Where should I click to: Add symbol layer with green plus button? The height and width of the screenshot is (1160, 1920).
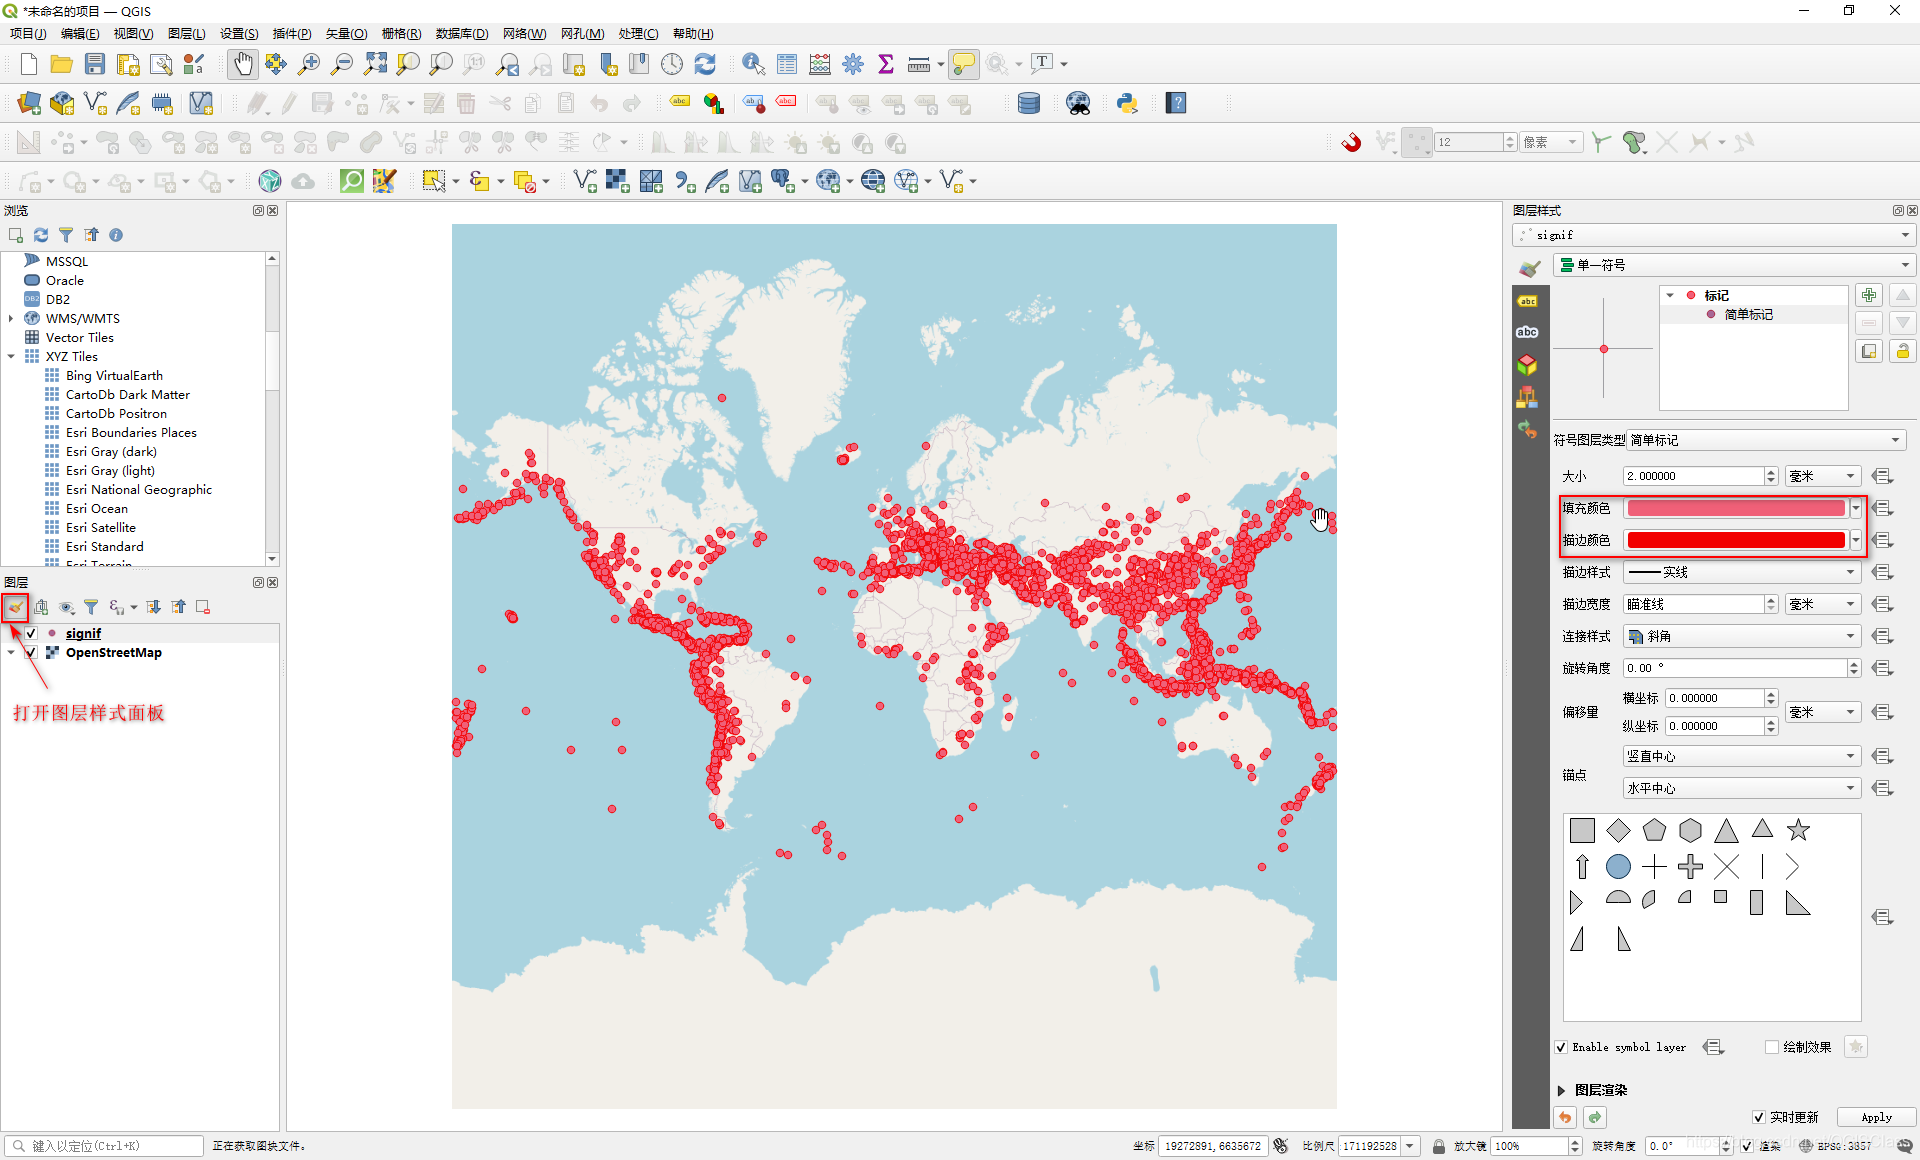(1869, 295)
